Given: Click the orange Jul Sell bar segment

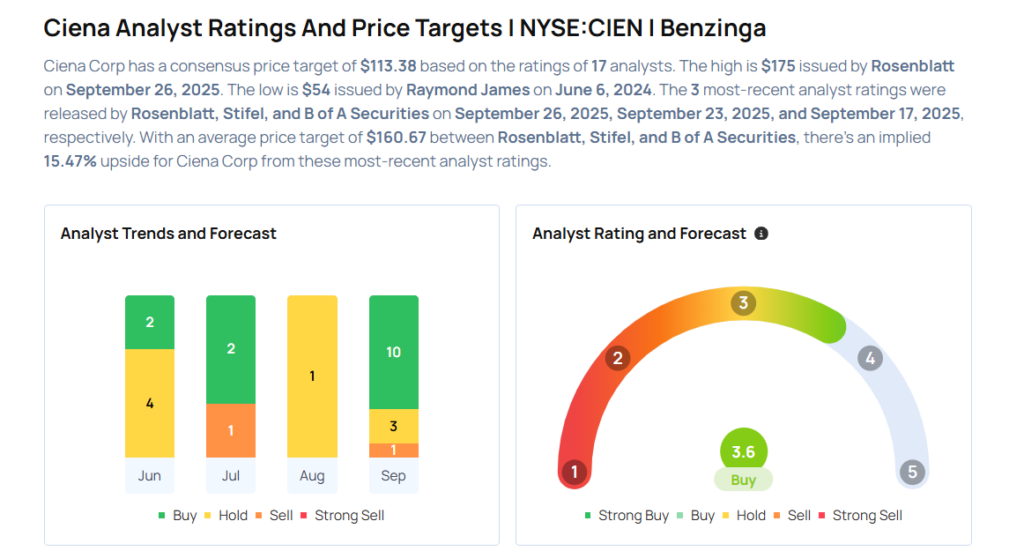Looking at the screenshot, I should [231, 430].
